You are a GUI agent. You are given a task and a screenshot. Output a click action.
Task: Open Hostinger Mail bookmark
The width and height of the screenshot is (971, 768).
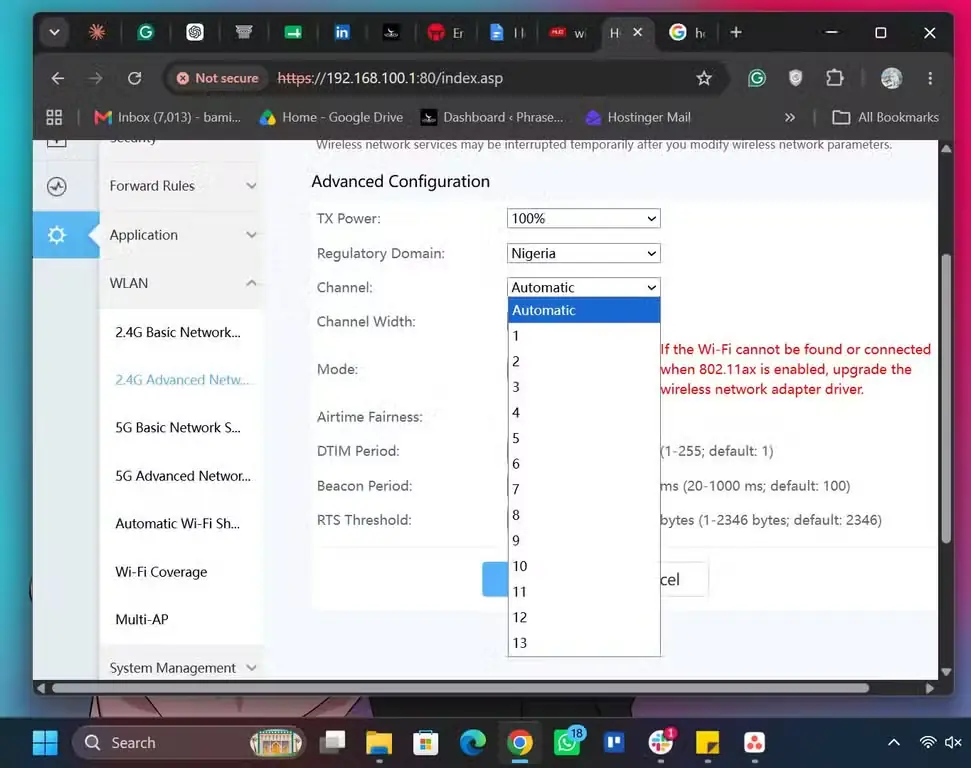pyautogui.click(x=638, y=117)
